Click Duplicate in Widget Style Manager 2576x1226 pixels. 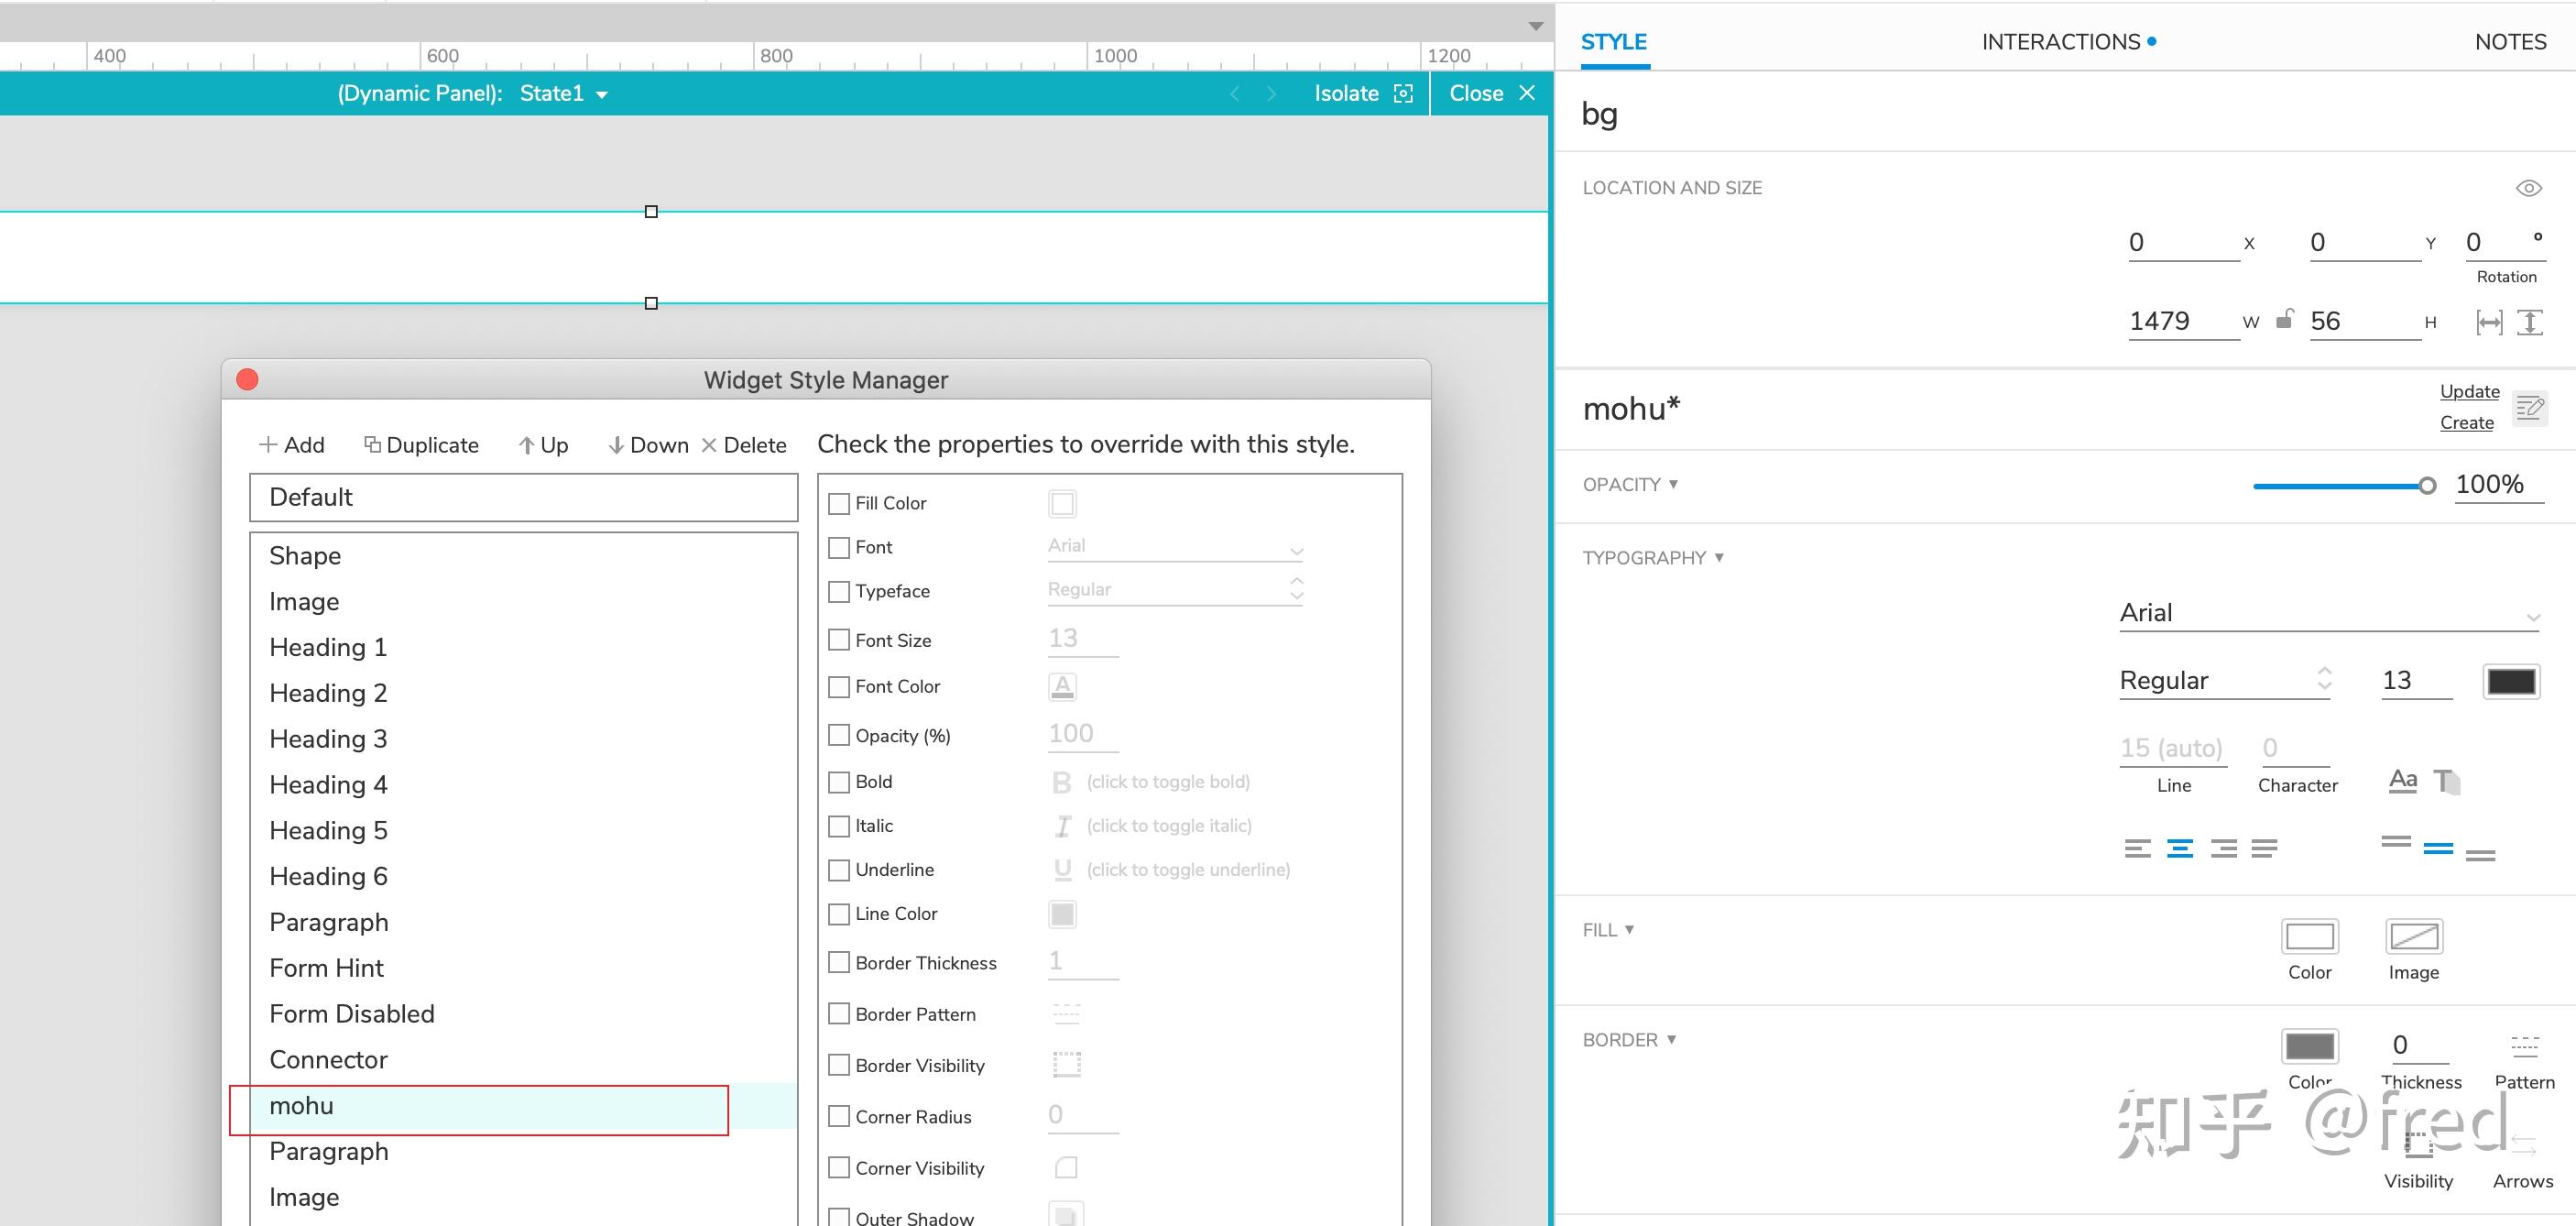point(421,445)
